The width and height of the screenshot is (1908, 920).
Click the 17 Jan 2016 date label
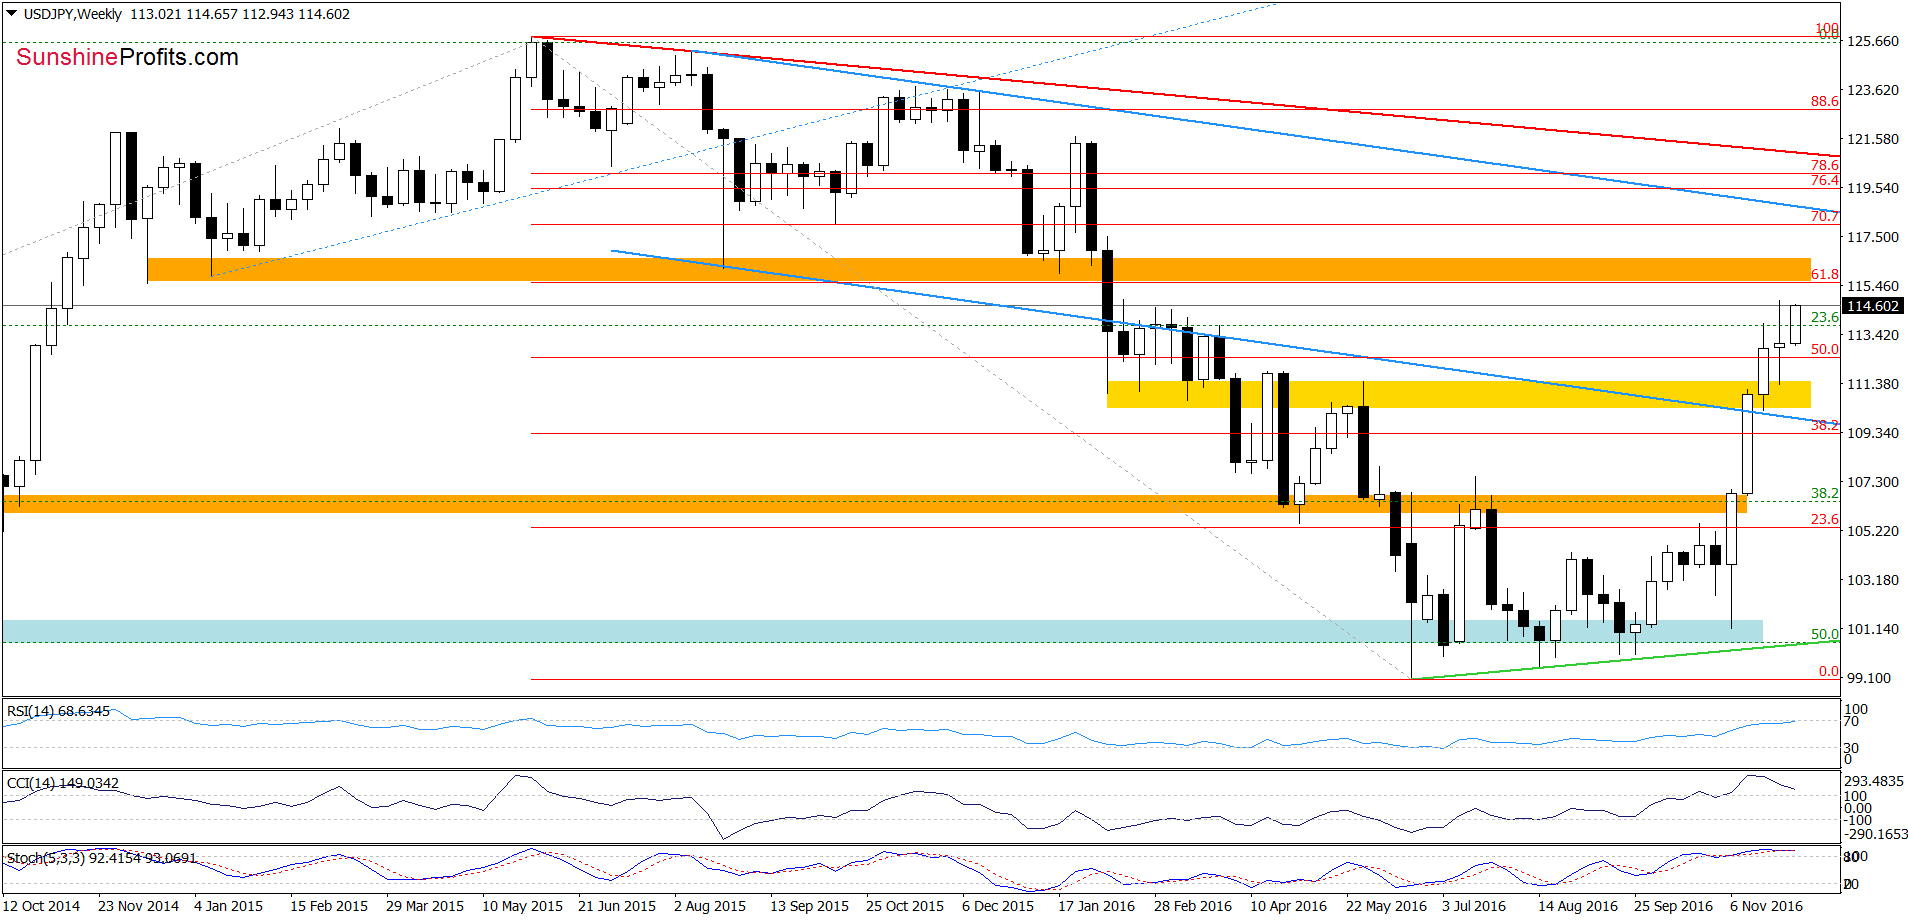[1097, 906]
